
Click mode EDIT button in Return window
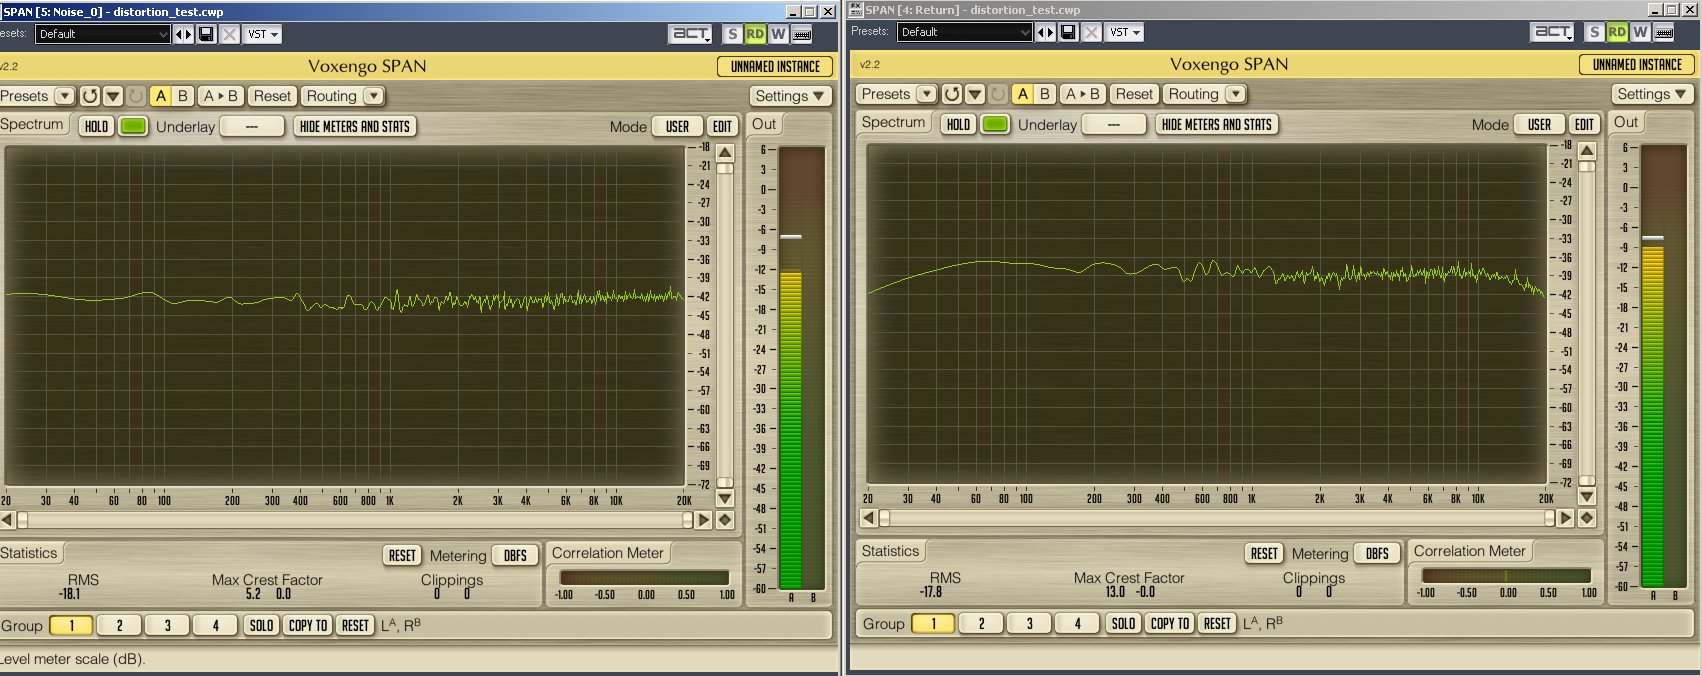pos(1584,124)
